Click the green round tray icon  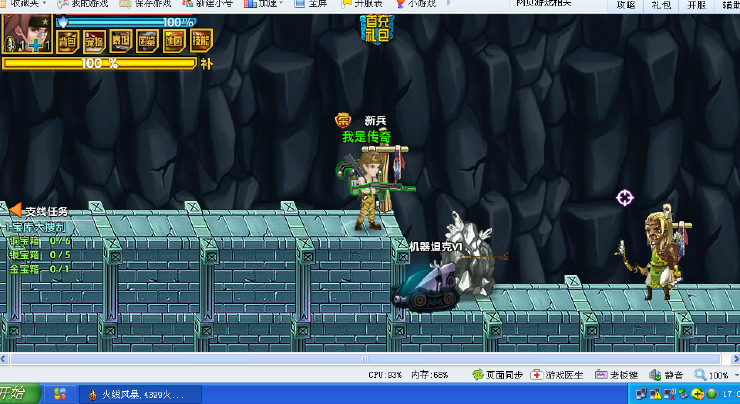pos(712,394)
